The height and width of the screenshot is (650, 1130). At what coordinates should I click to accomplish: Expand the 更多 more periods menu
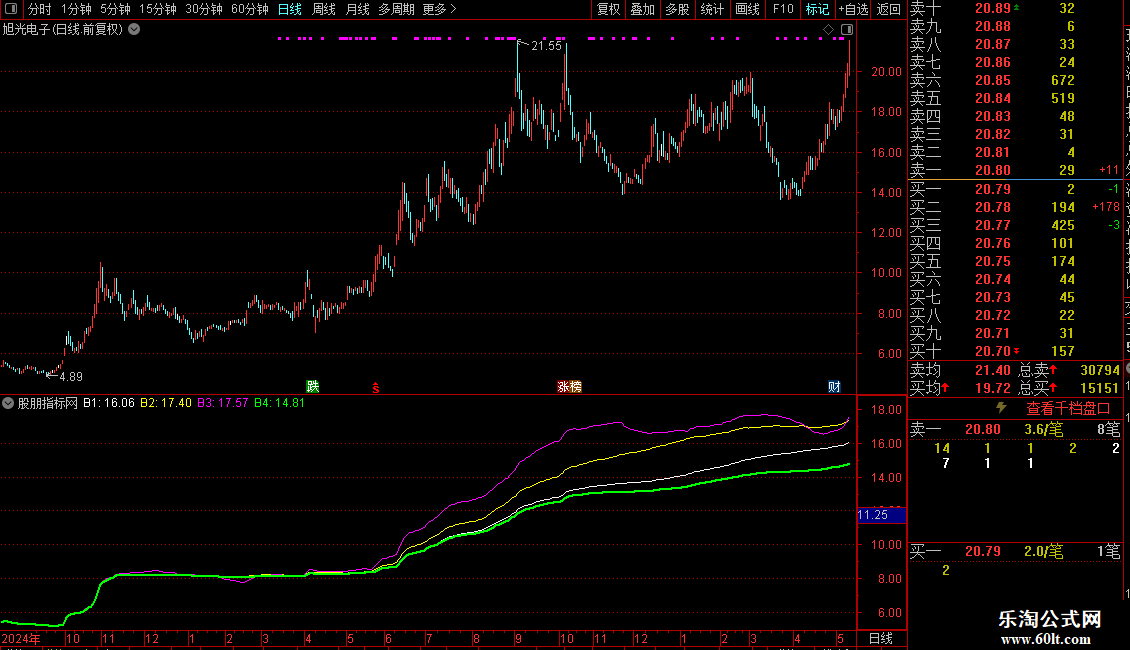tap(439, 9)
